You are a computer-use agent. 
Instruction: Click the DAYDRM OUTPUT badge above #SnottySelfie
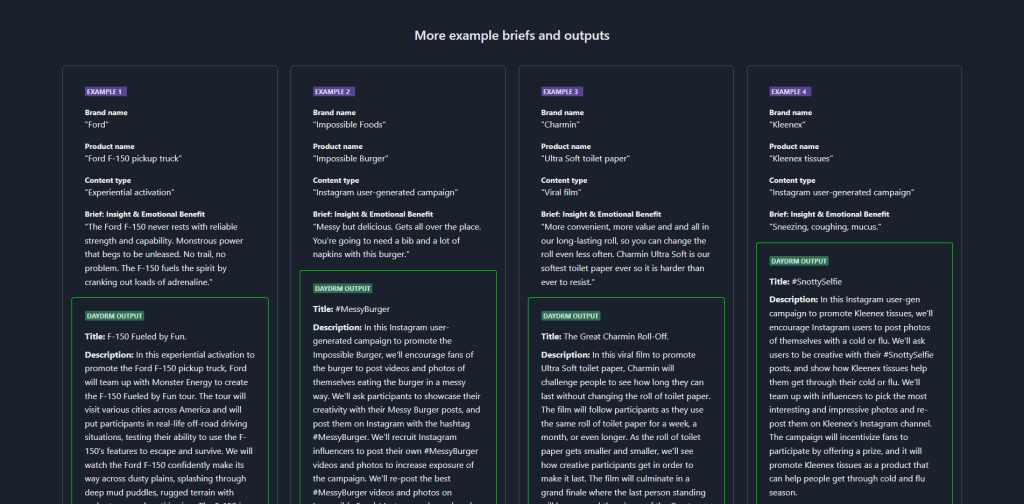tap(801, 261)
